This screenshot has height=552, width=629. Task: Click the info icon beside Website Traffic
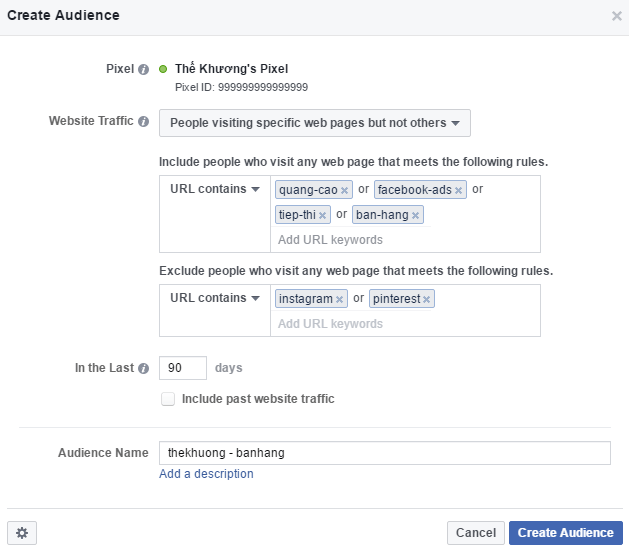144,122
